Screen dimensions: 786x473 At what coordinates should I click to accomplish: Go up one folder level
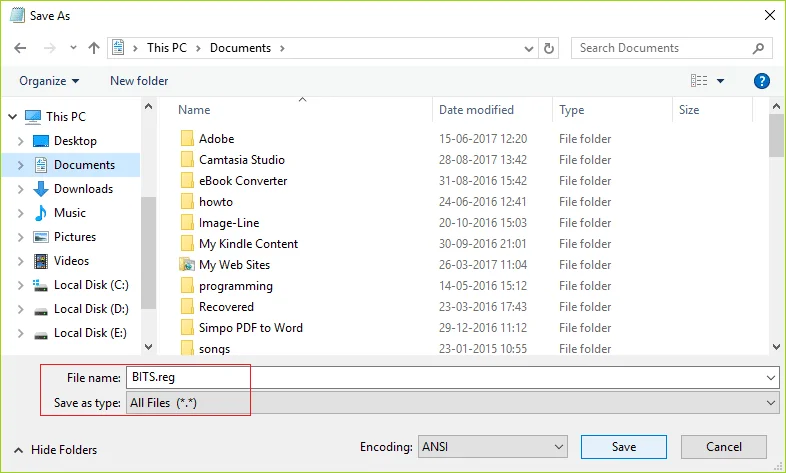pos(94,48)
